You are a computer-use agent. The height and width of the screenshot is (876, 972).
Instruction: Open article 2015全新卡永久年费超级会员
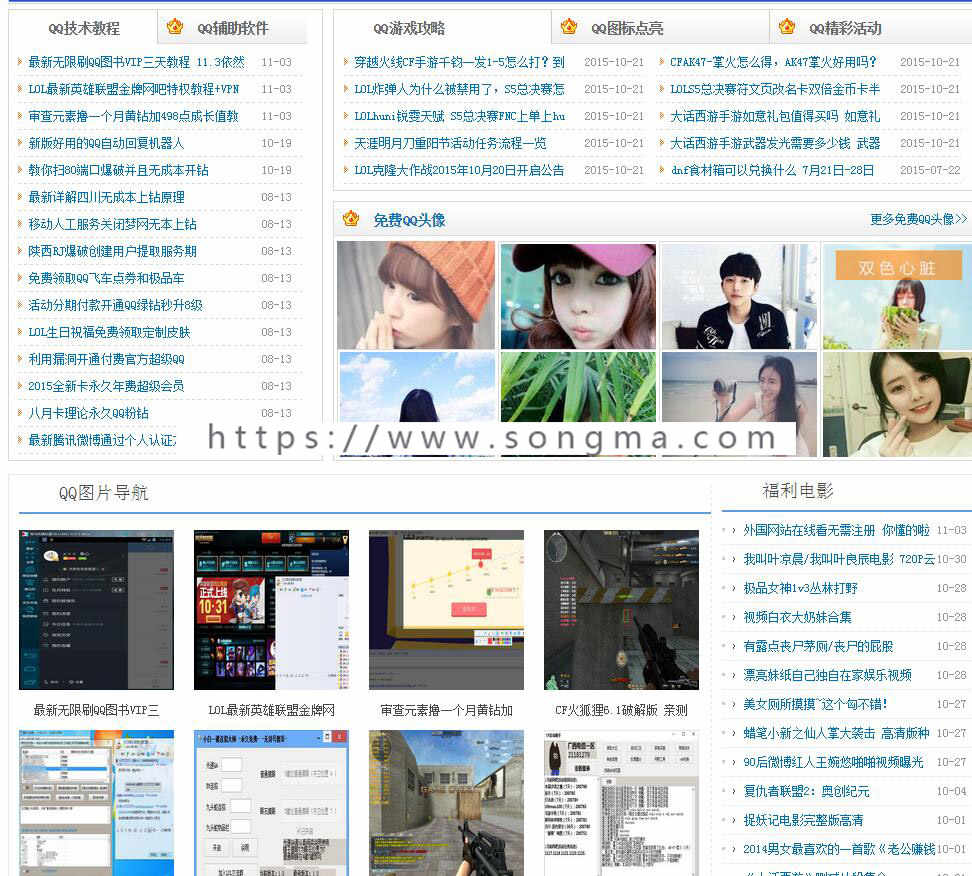pos(106,386)
